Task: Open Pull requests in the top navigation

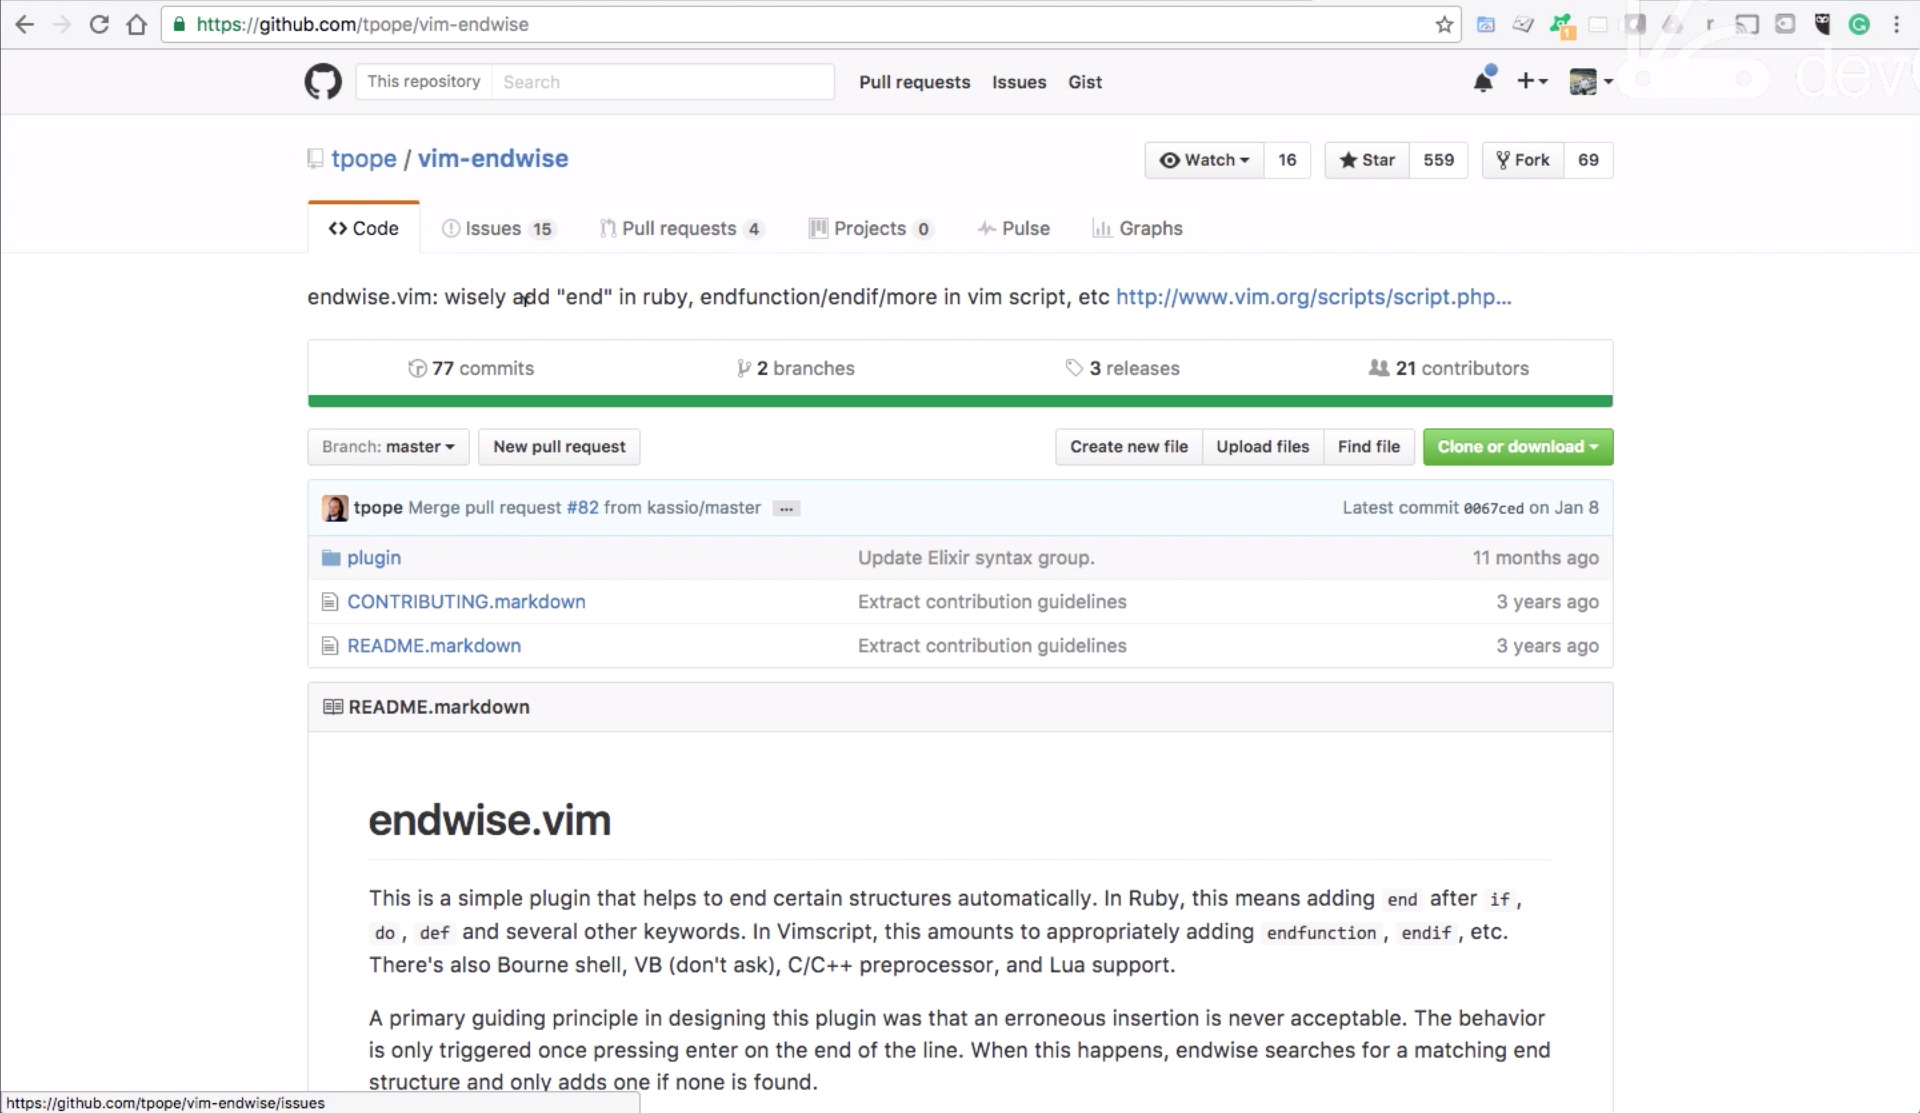Action: pos(914,82)
